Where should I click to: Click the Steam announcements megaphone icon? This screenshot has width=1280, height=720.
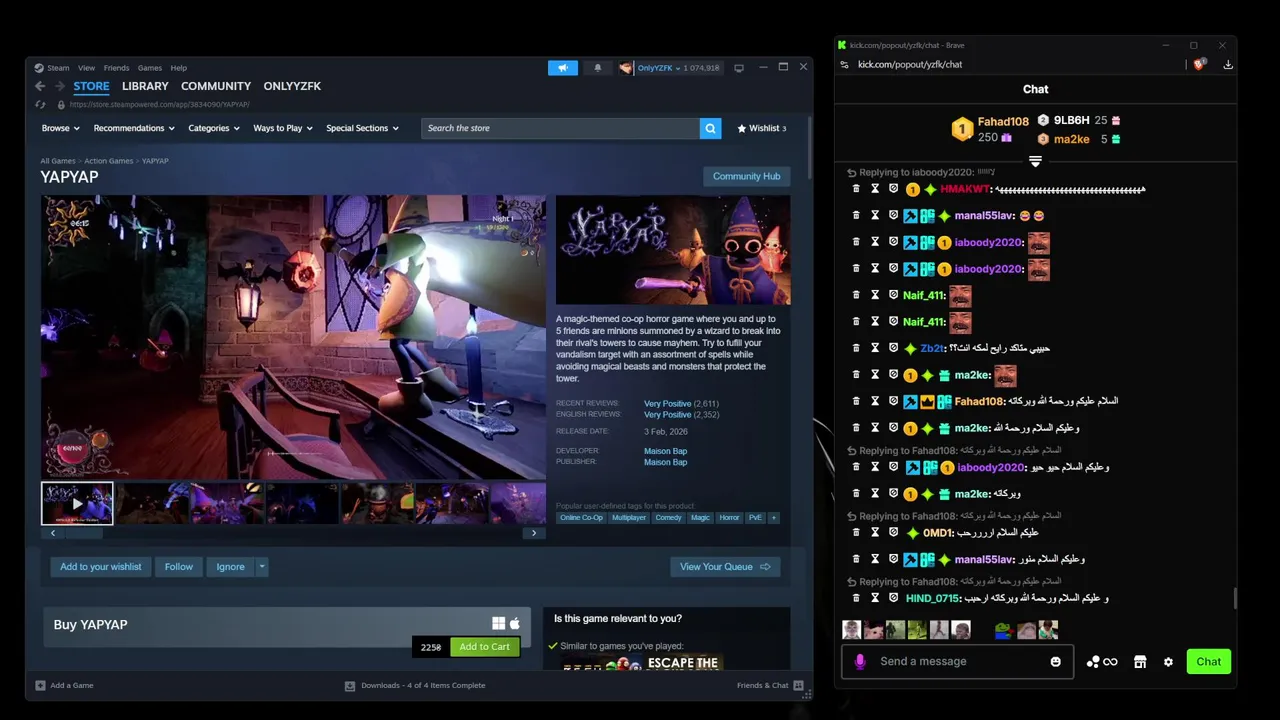point(563,68)
